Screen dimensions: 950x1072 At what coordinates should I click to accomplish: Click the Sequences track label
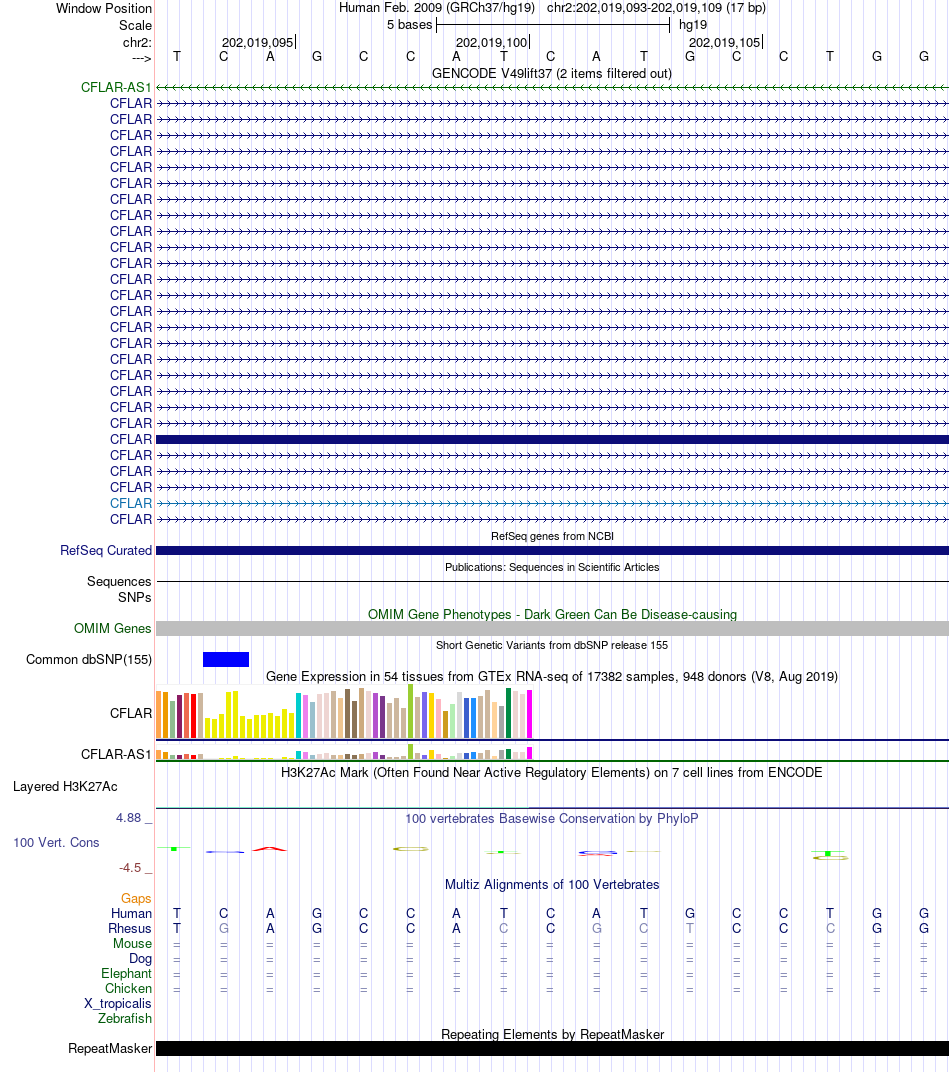coord(119,581)
